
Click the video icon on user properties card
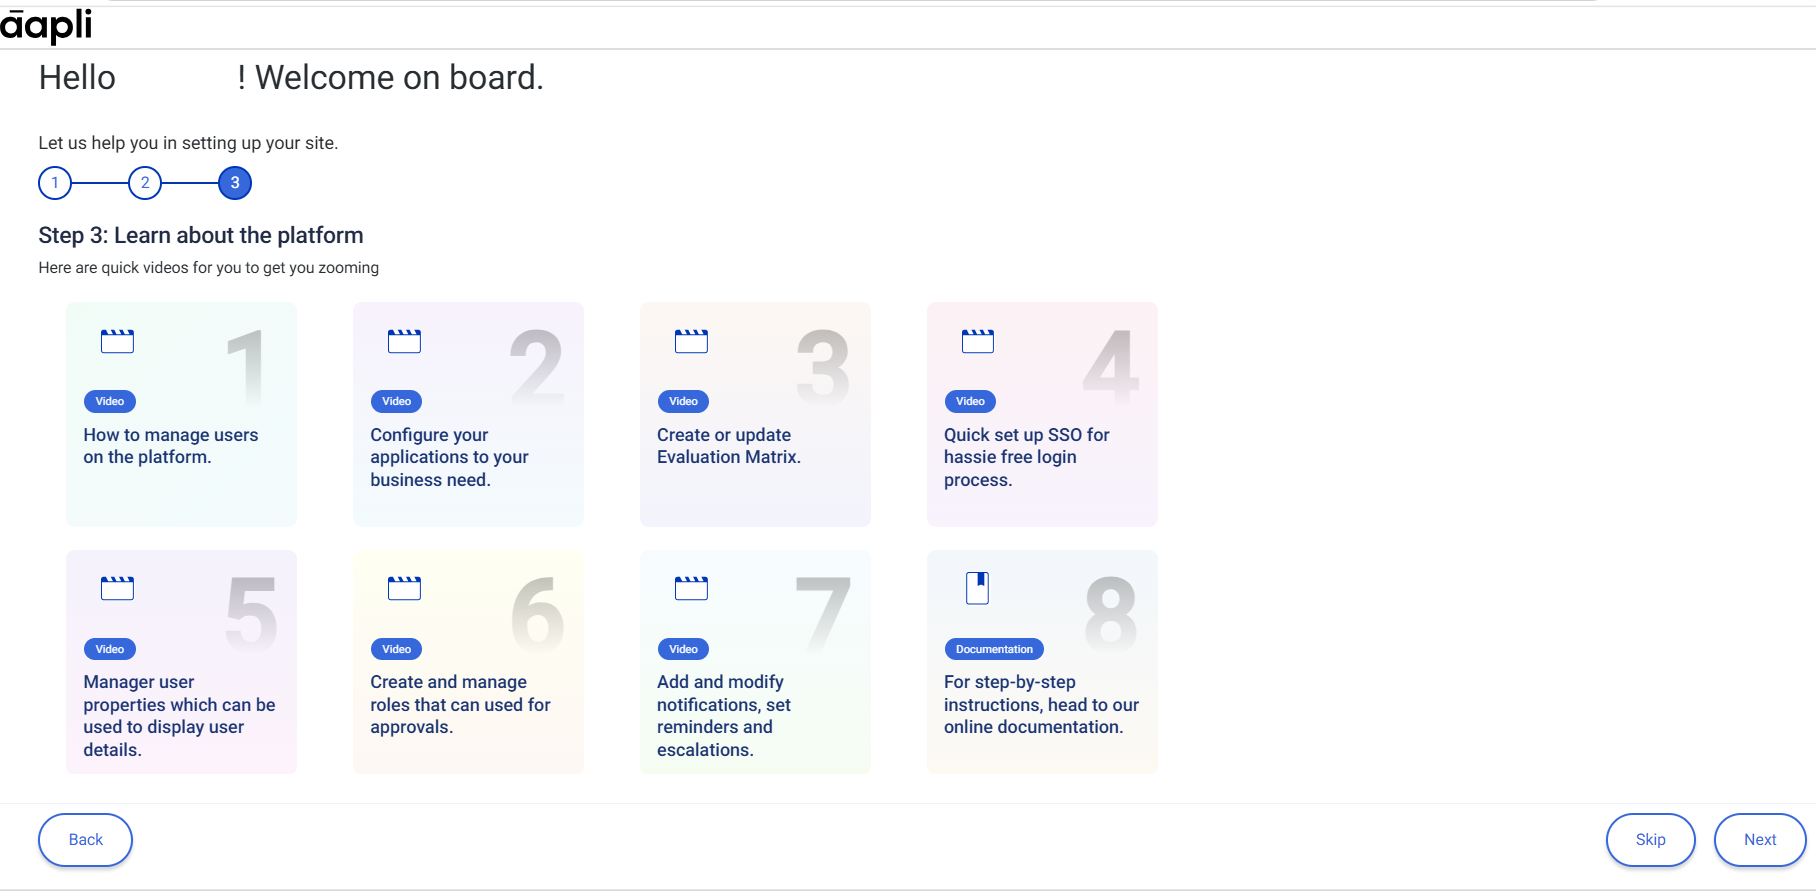pyautogui.click(x=117, y=588)
